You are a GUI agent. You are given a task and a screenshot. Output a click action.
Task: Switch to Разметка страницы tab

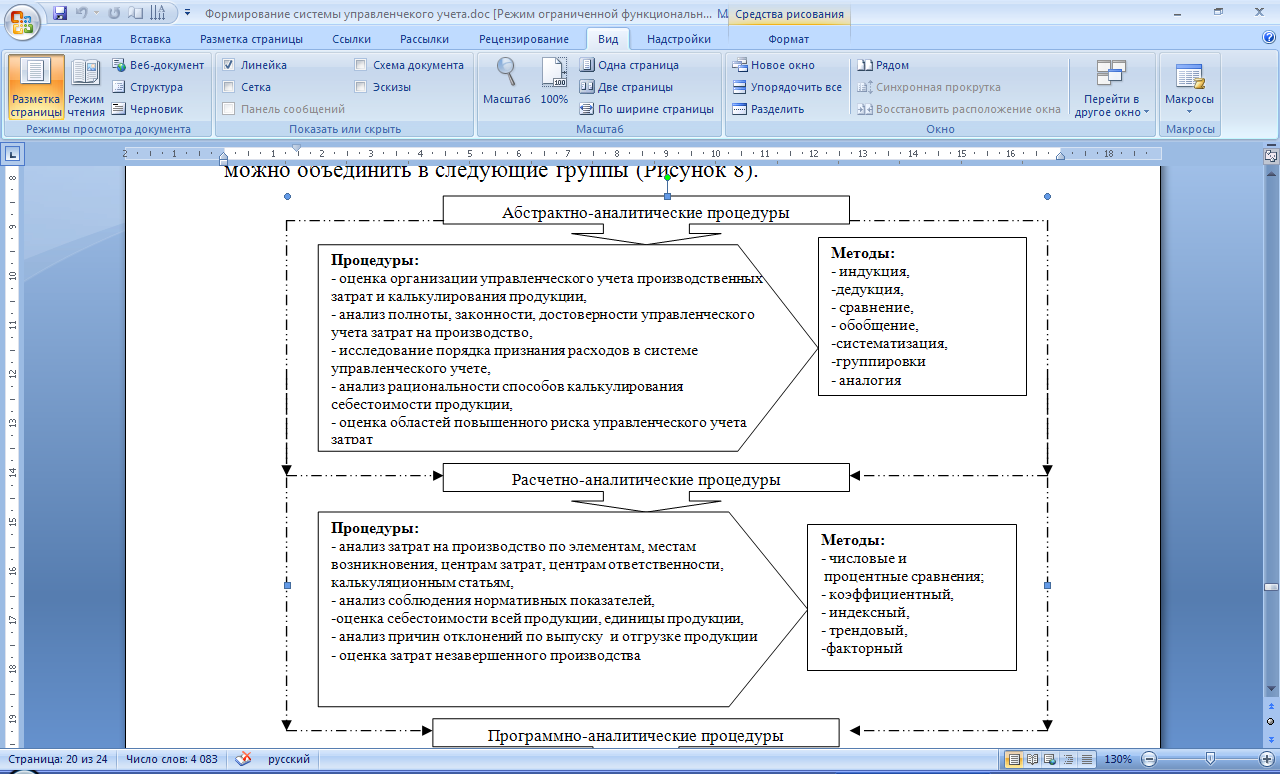(x=251, y=39)
